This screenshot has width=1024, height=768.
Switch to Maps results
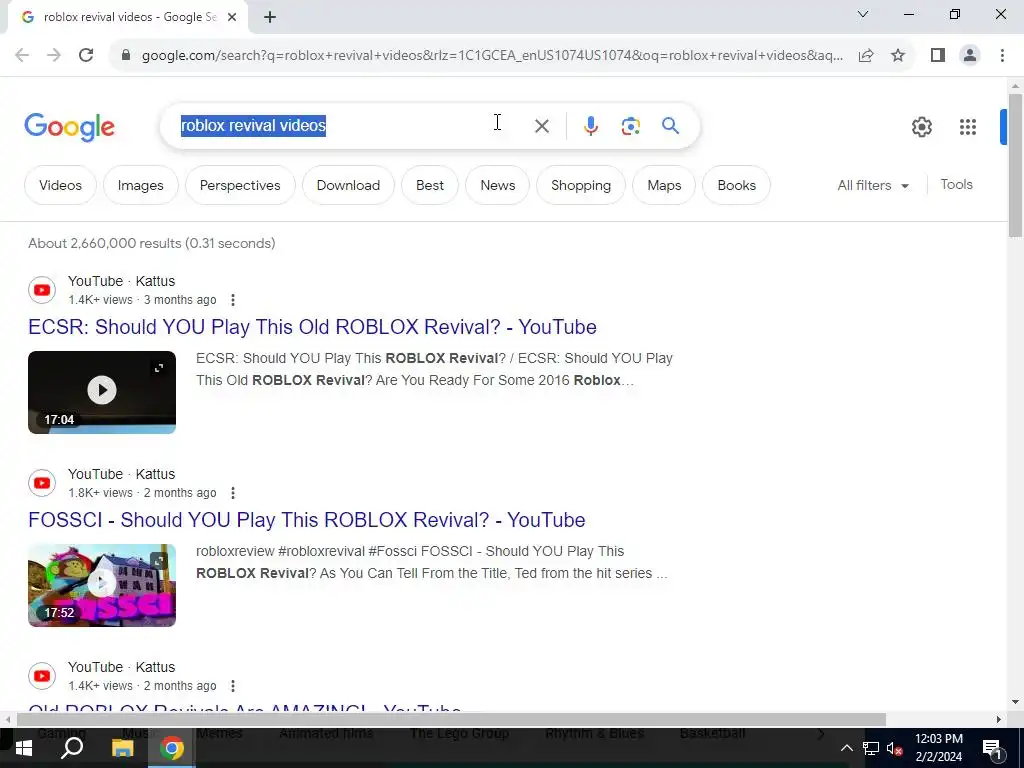(664, 185)
